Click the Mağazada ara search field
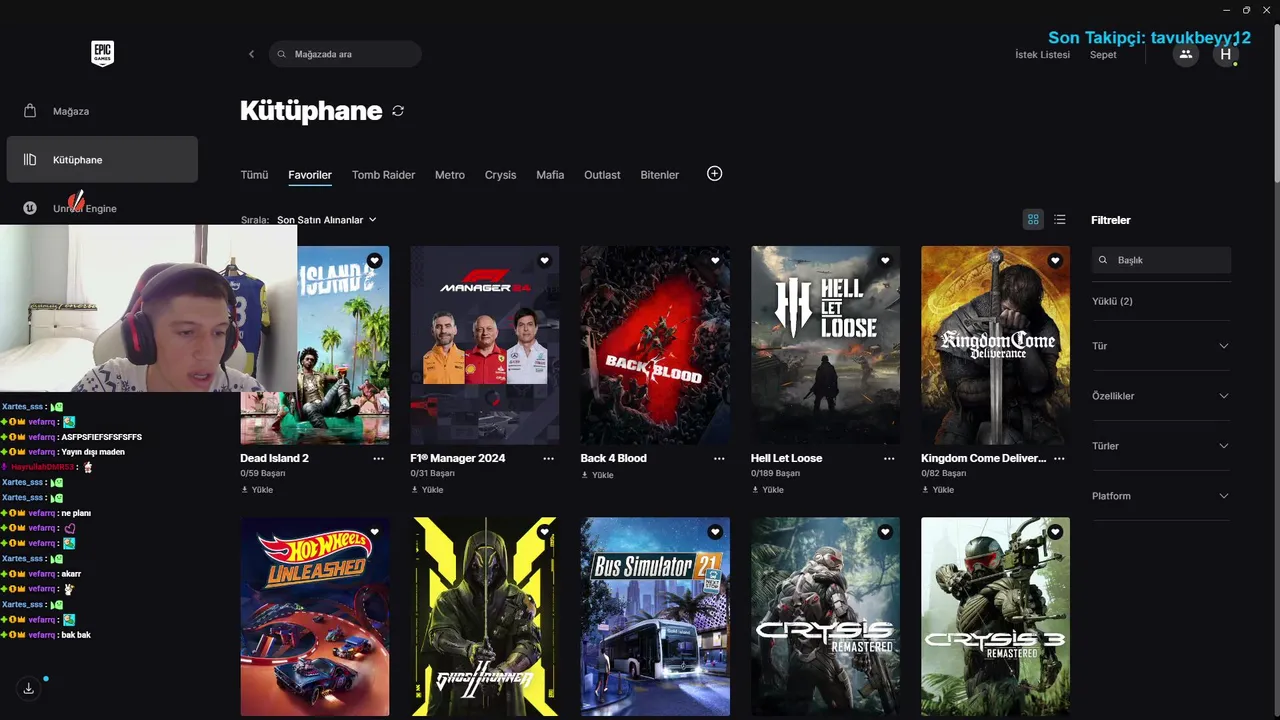The height and width of the screenshot is (720, 1280). coord(345,54)
